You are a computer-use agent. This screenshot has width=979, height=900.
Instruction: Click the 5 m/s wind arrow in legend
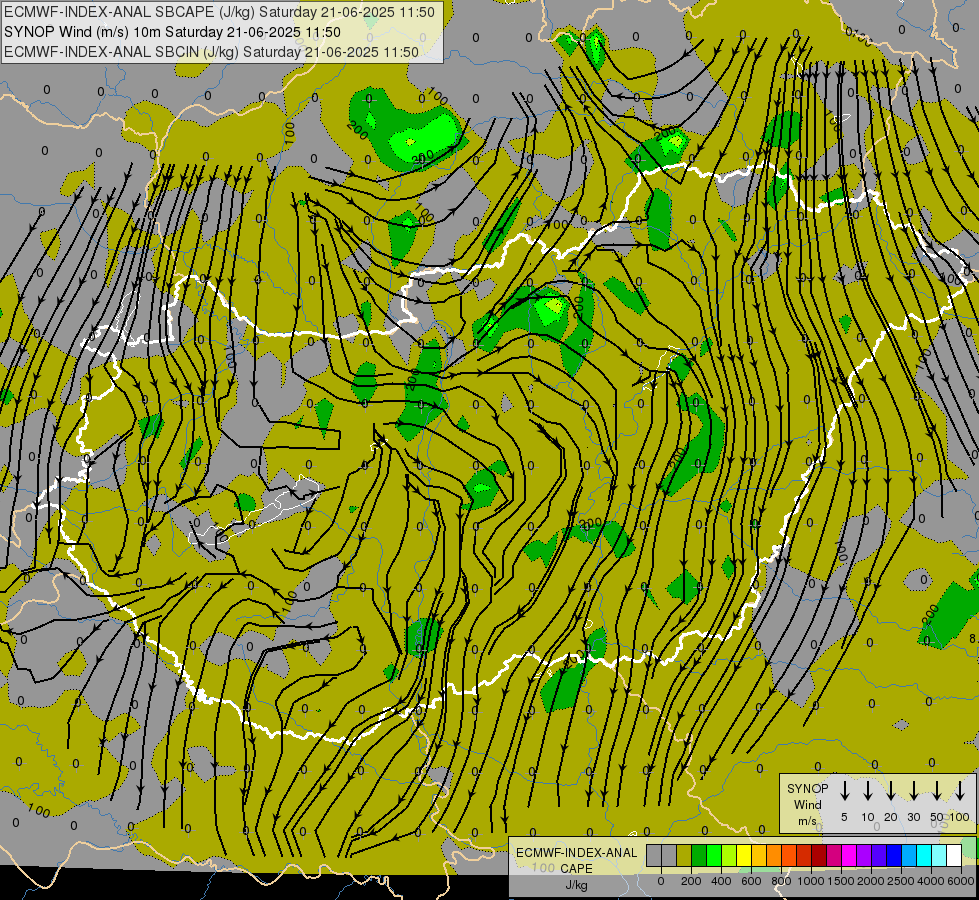844,791
